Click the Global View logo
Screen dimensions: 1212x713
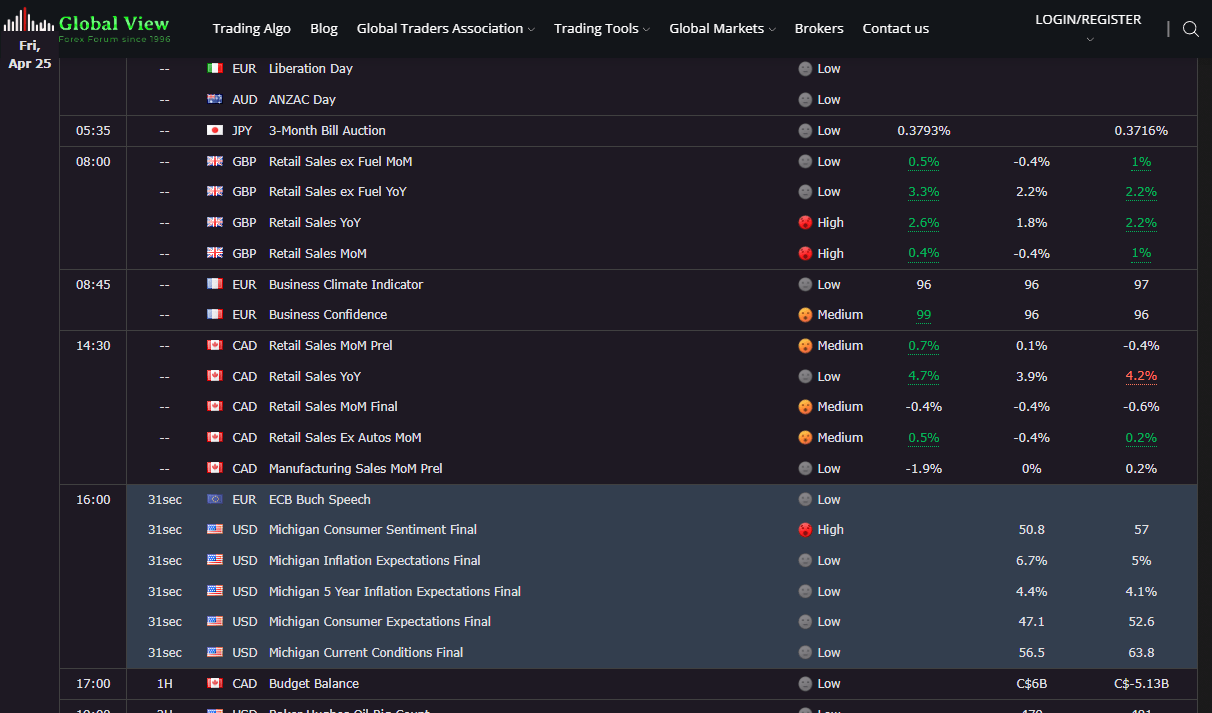(87, 27)
